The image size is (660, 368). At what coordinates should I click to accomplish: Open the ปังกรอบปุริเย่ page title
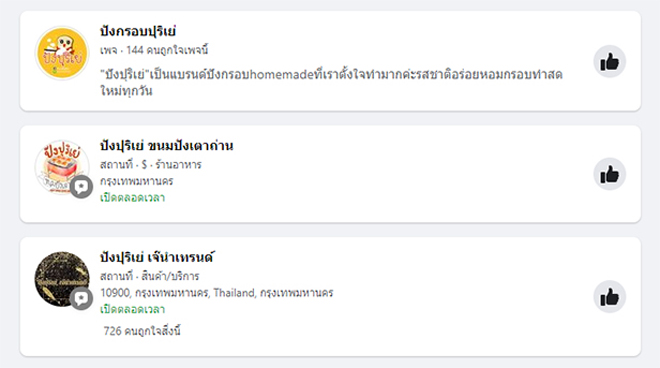coord(138,31)
